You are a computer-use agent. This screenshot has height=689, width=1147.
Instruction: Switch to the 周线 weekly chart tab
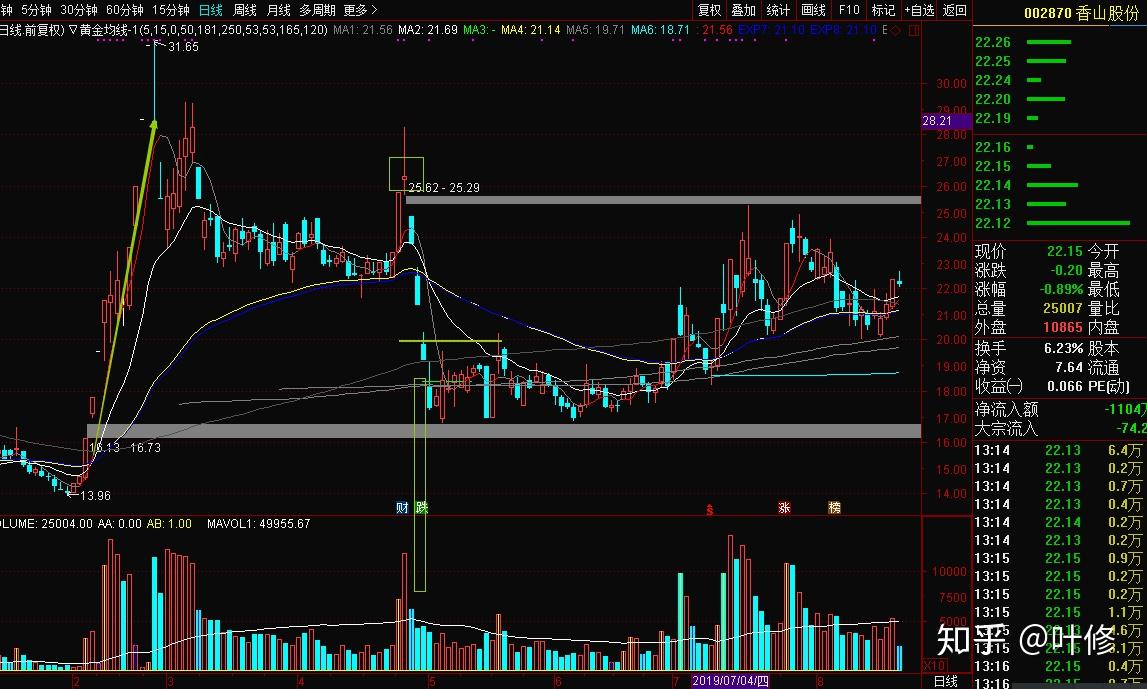point(244,10)
